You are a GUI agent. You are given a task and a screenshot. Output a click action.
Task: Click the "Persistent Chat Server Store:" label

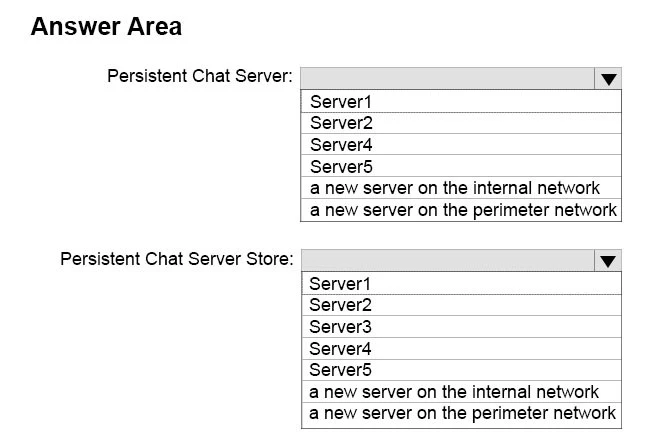(177, 259)
